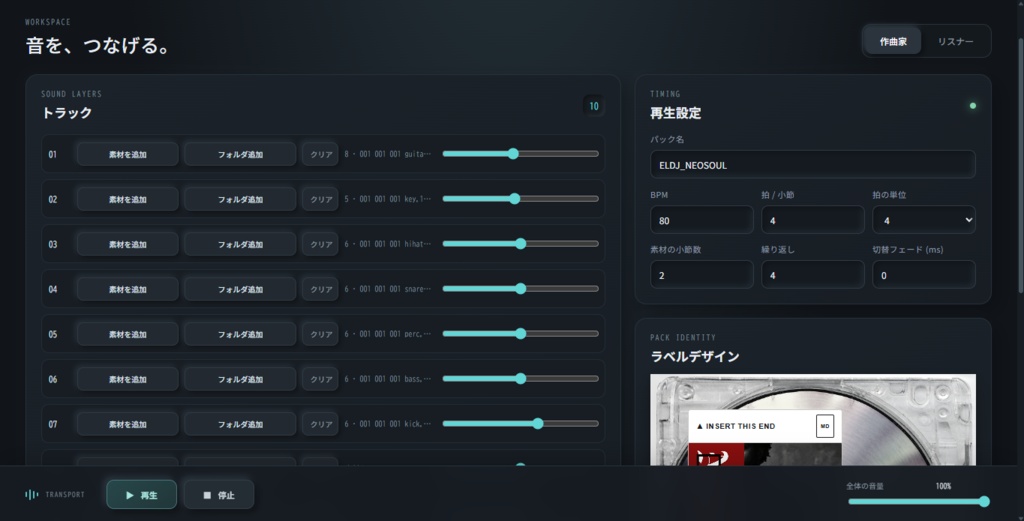1024x521 pixels.
Task: Clear track 03 hihat layer
Action: click(x=320, y=244)
